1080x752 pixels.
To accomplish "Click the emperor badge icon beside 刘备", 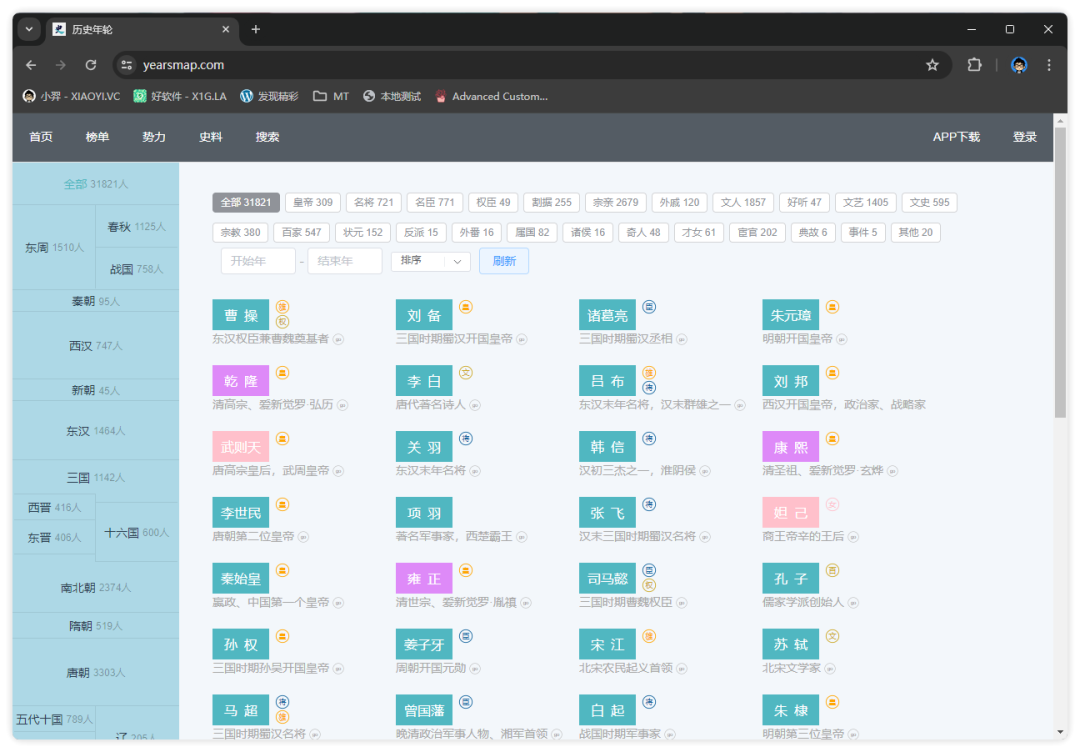I will (466, 307).
